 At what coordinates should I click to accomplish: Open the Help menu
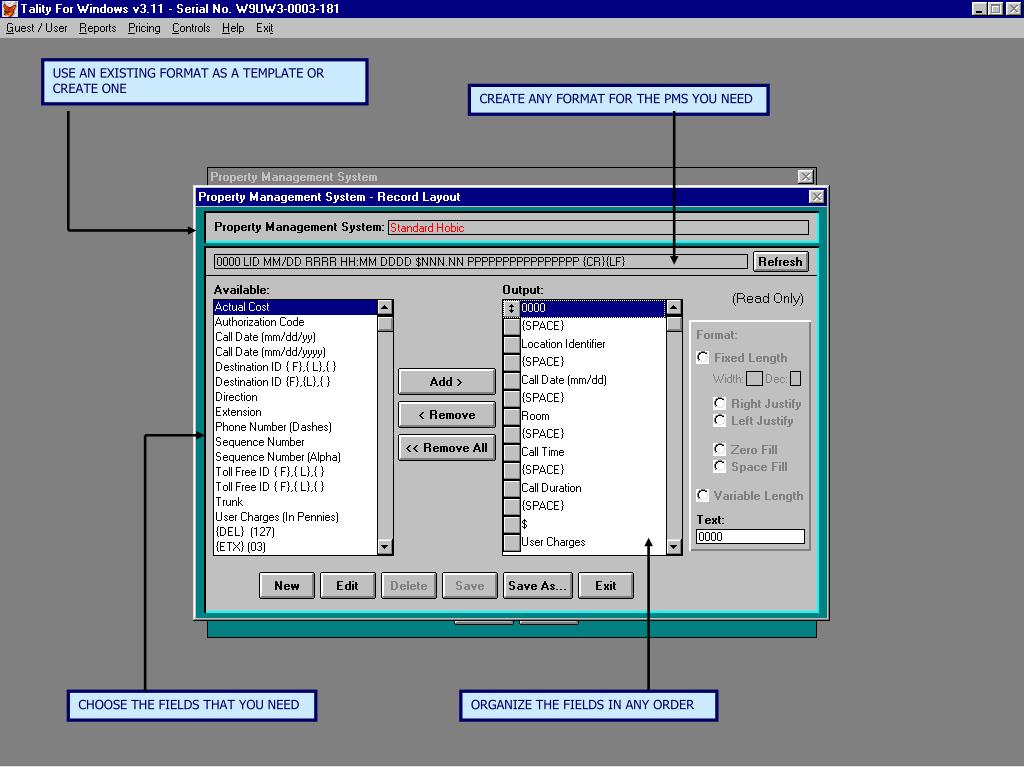click(232, 28)
